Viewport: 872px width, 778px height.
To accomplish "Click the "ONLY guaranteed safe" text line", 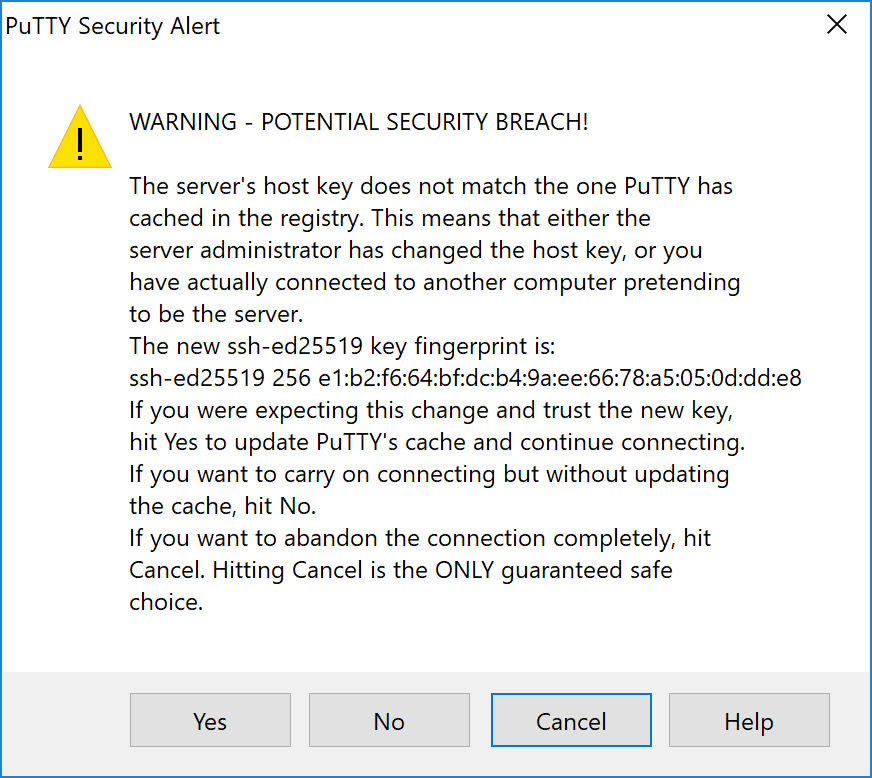I will click(401, 570).
